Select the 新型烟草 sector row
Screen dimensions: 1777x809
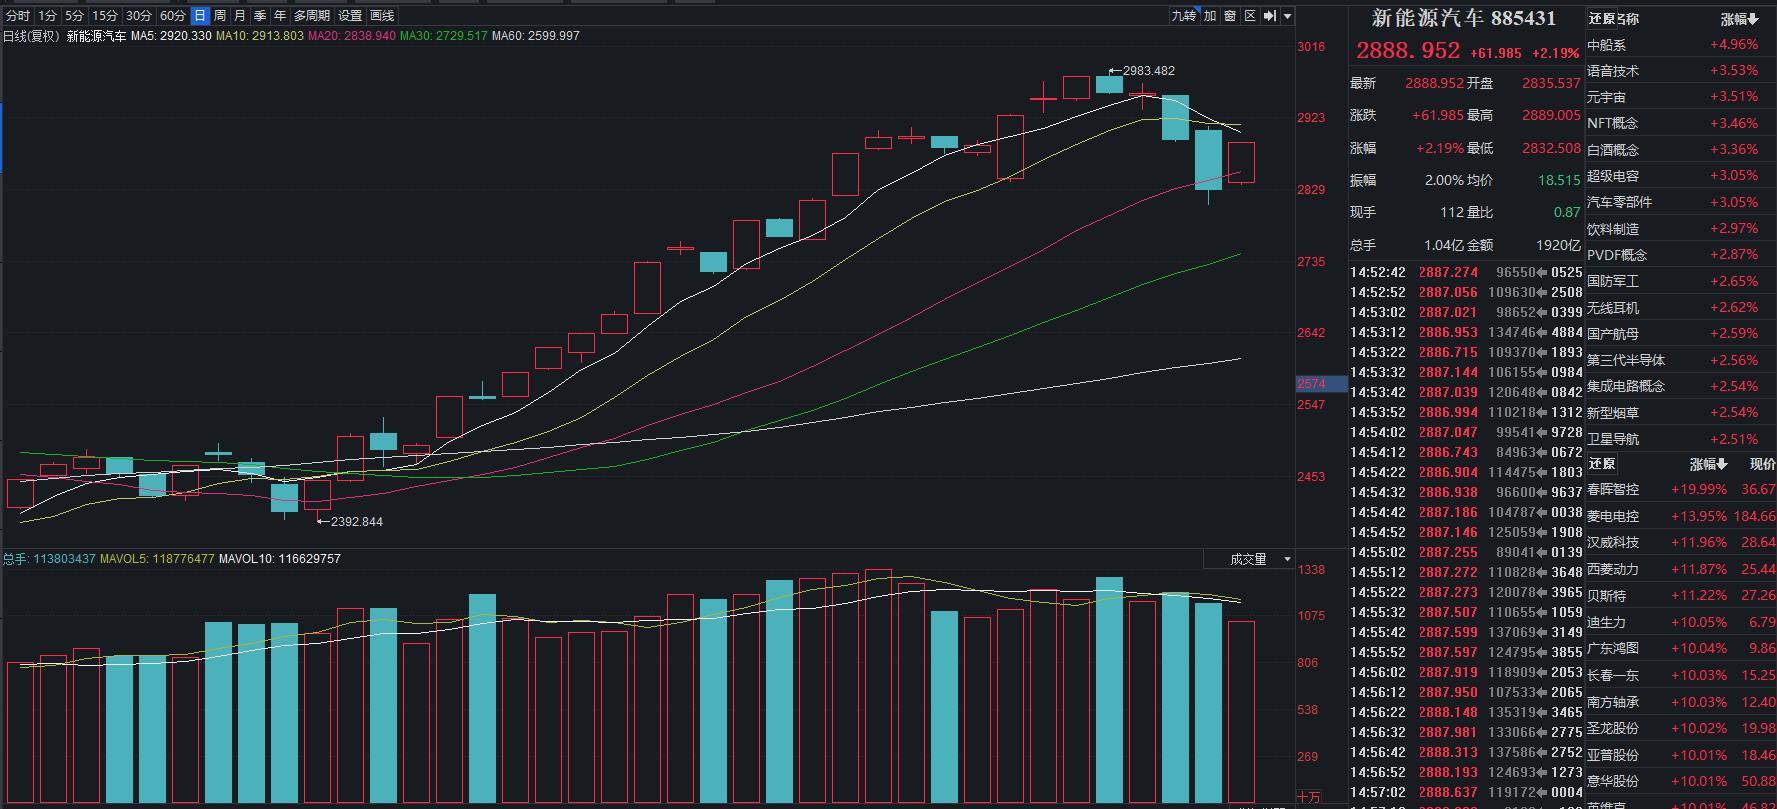pos(1680,413)
